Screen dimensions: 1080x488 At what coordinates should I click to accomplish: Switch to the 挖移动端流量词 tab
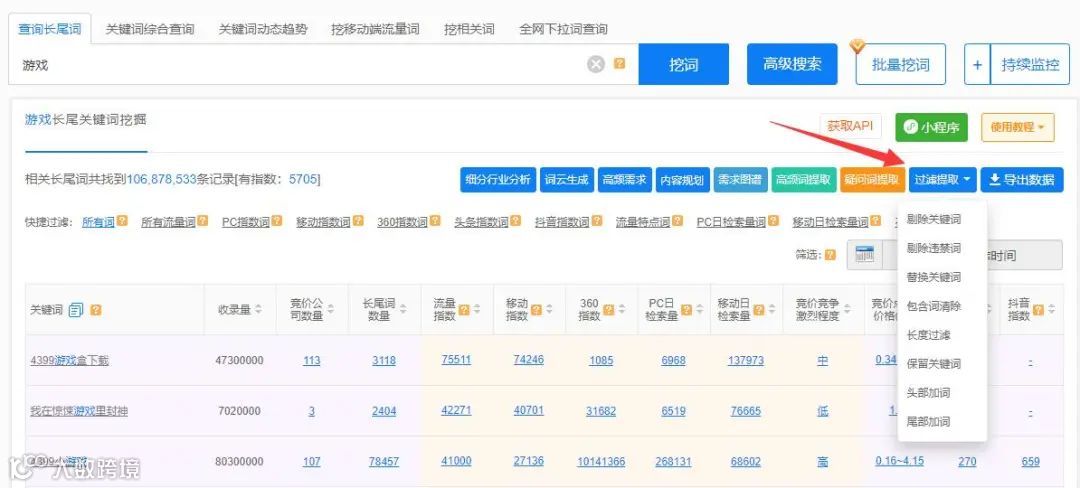tap(375, 30)
